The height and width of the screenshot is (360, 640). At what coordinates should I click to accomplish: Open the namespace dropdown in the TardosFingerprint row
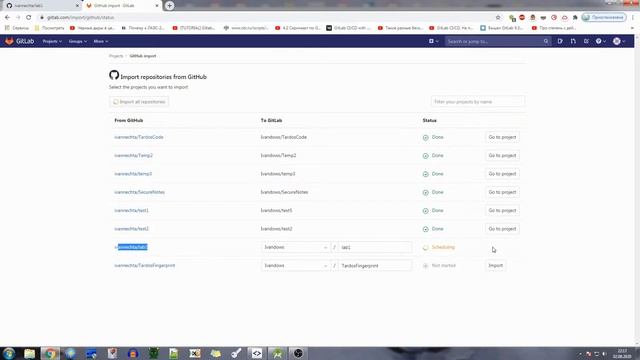coord(296,266)
